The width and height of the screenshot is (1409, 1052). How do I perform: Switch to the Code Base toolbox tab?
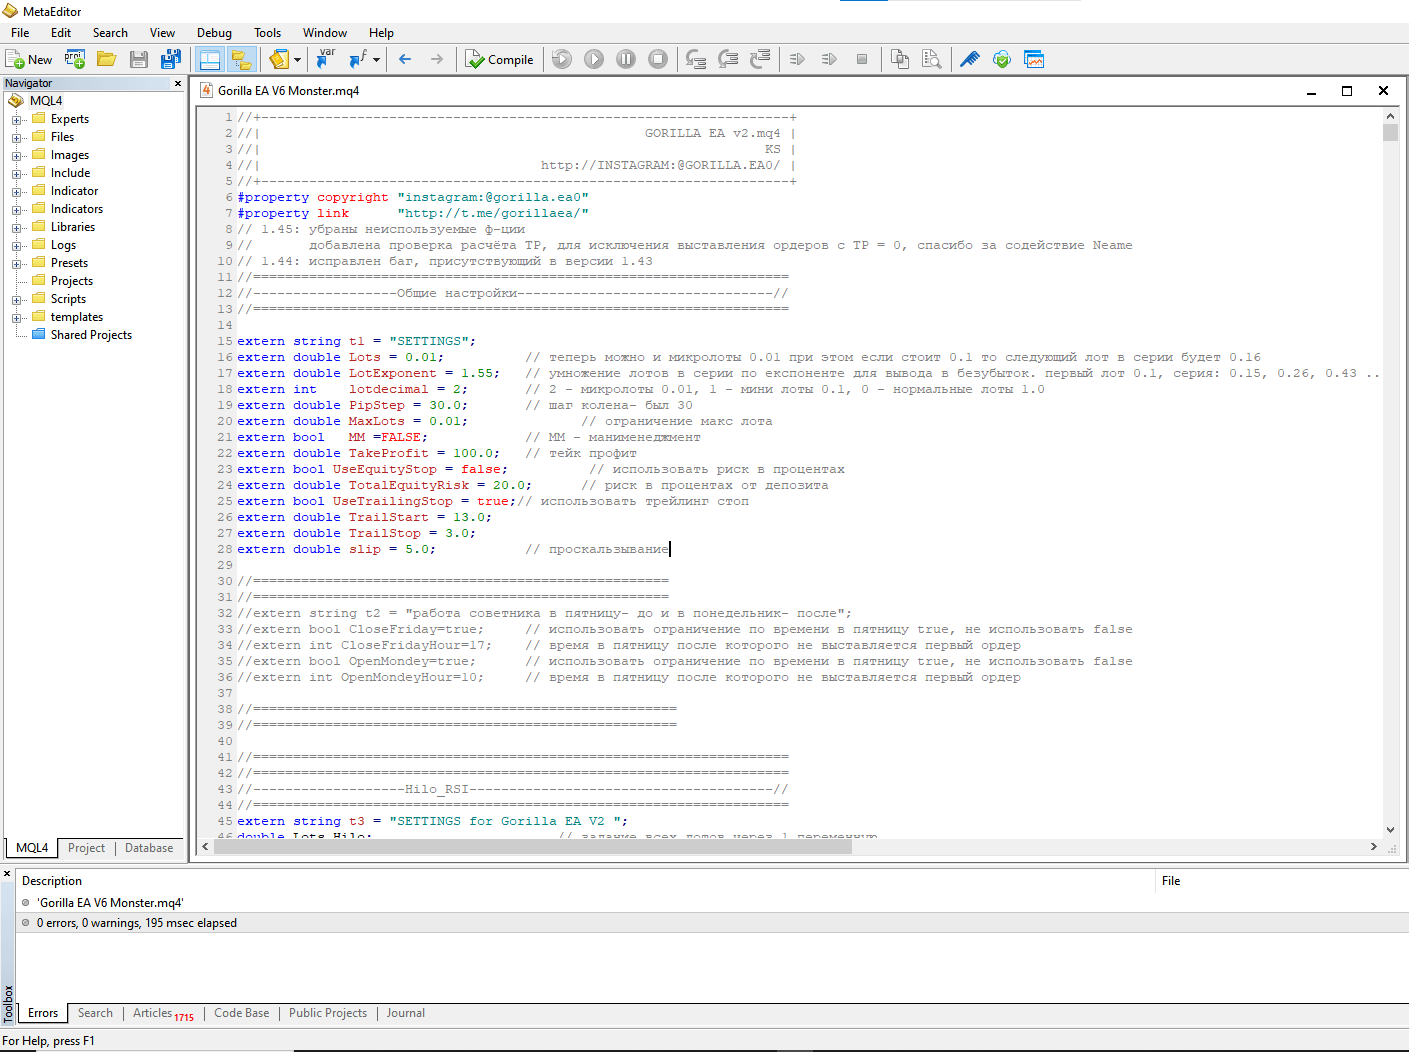[241, 1013]
